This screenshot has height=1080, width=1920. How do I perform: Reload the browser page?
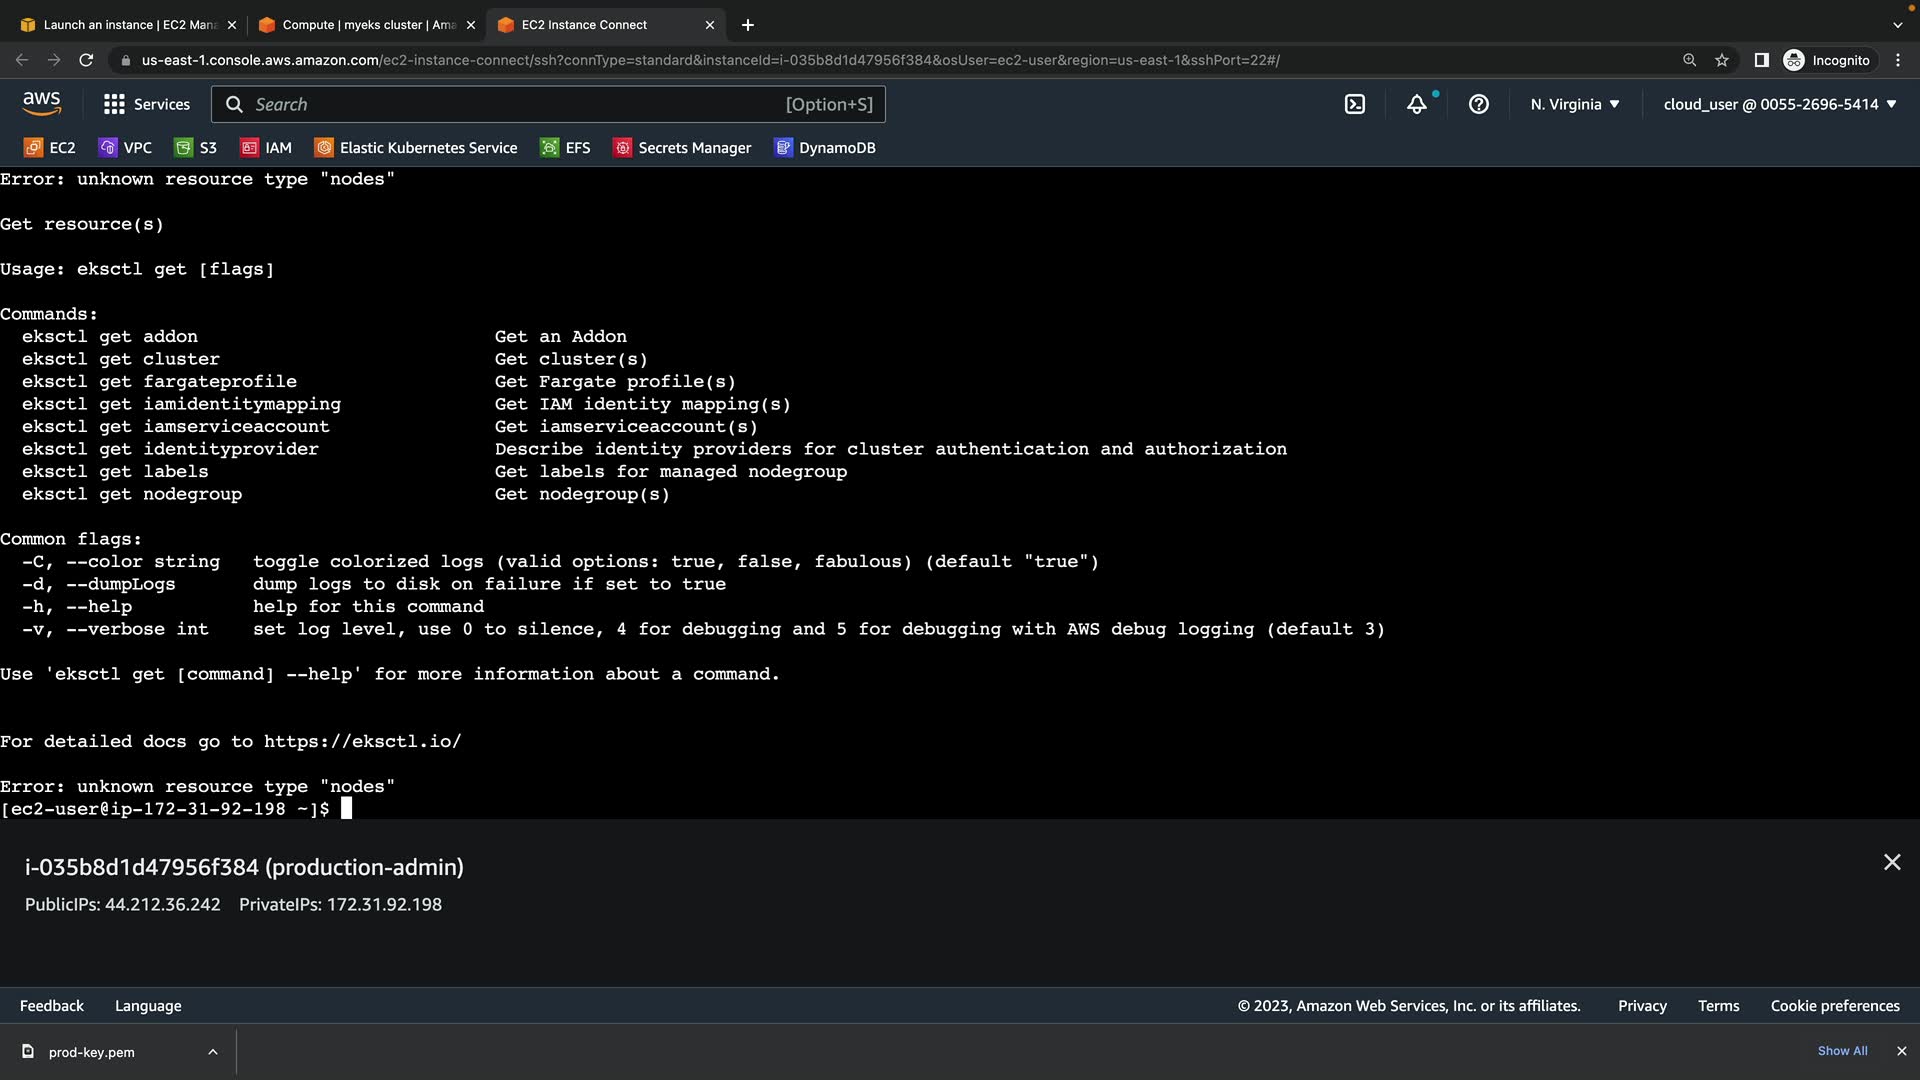pyautogui.click(x=86, y=60)
